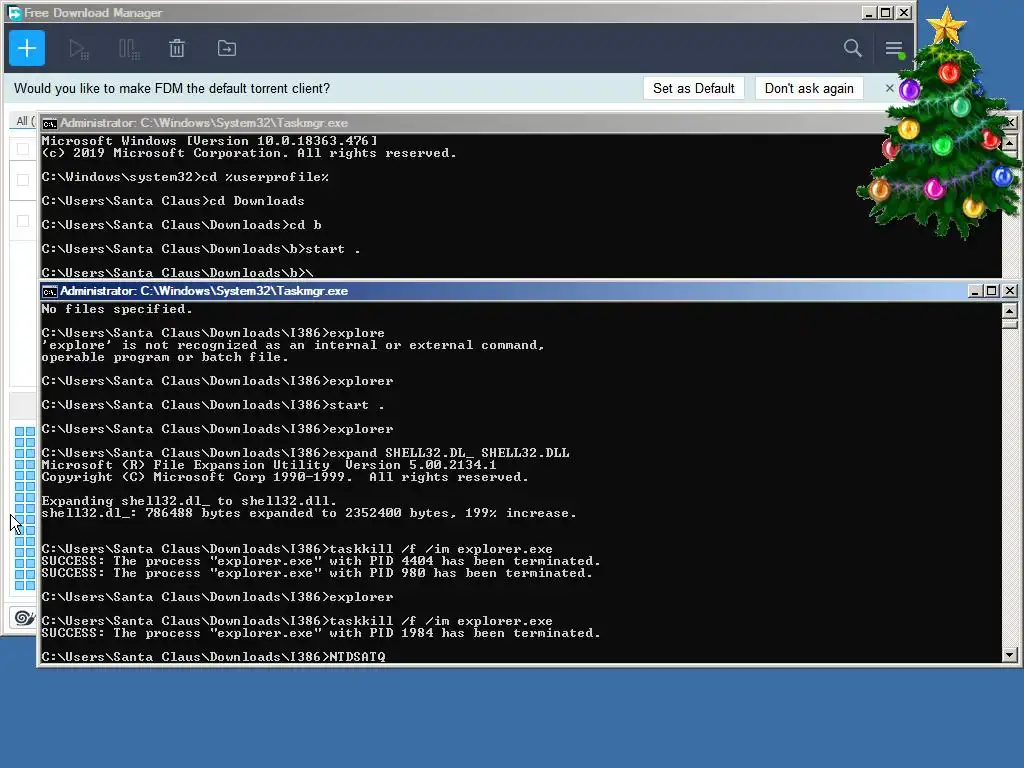Click the FDM app icon in title bar
Viewport: 1024px width, 768px height.
(x=14, y=12)
